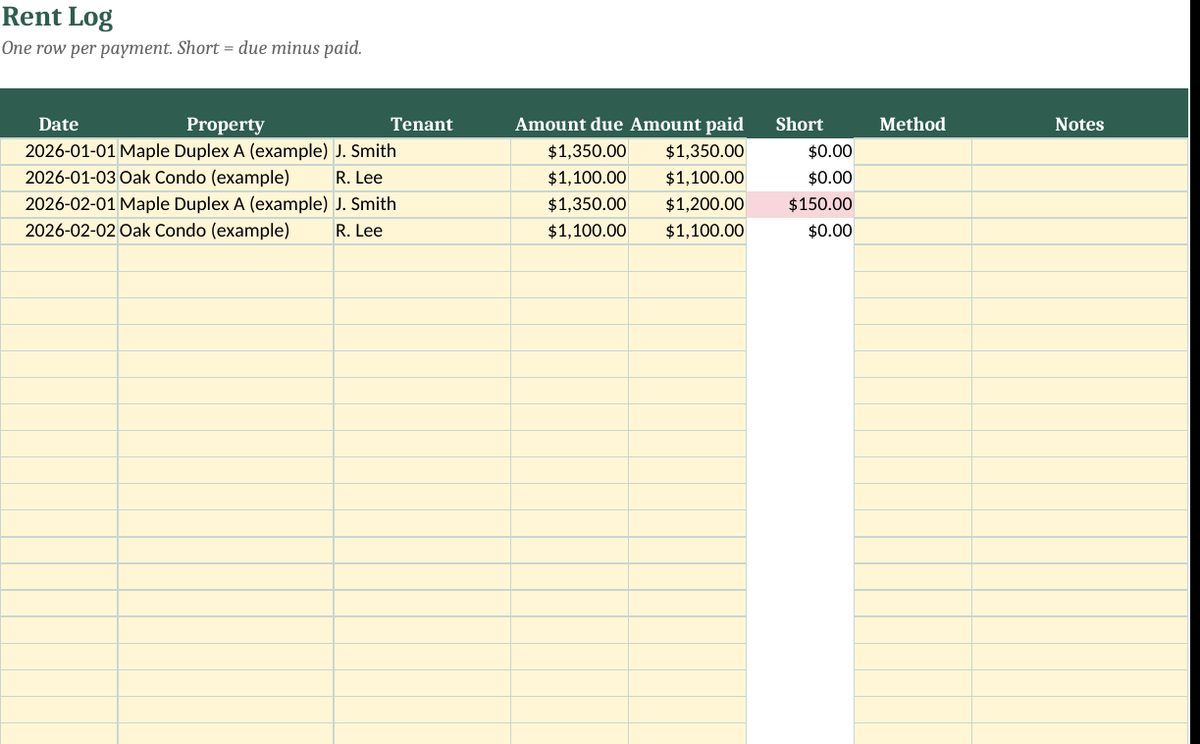Select tenant R. Lee in the 2026-01-03 row
1200x744 pixels.
tap(422, 178)
